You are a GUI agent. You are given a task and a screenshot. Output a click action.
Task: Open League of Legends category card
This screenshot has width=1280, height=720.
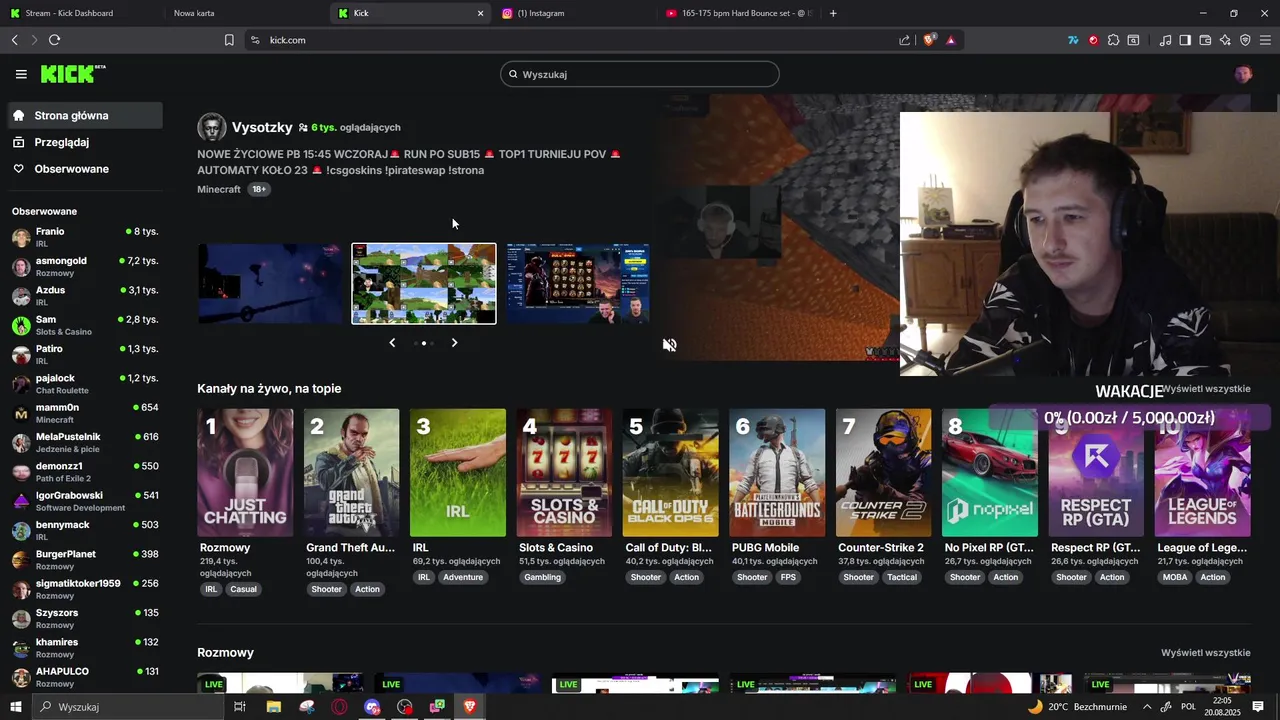tap(1202, 473)
